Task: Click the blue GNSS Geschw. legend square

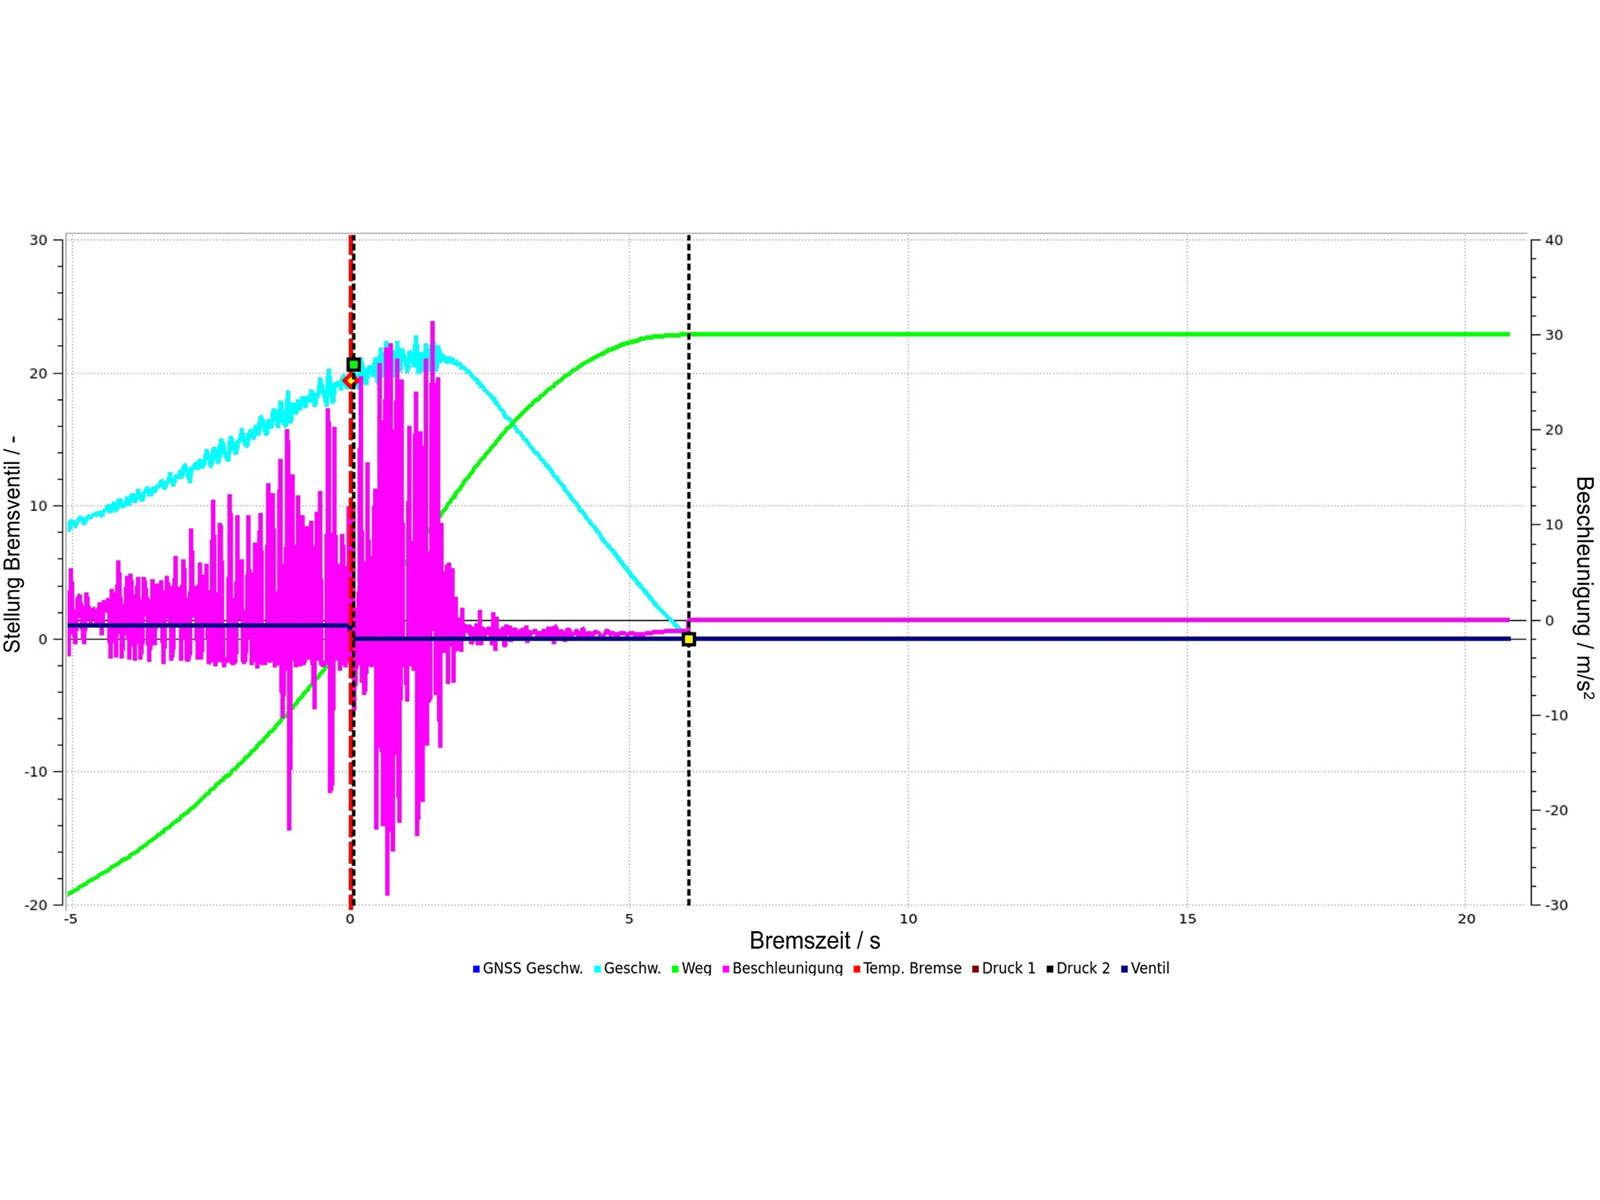Action: (476, 969)
